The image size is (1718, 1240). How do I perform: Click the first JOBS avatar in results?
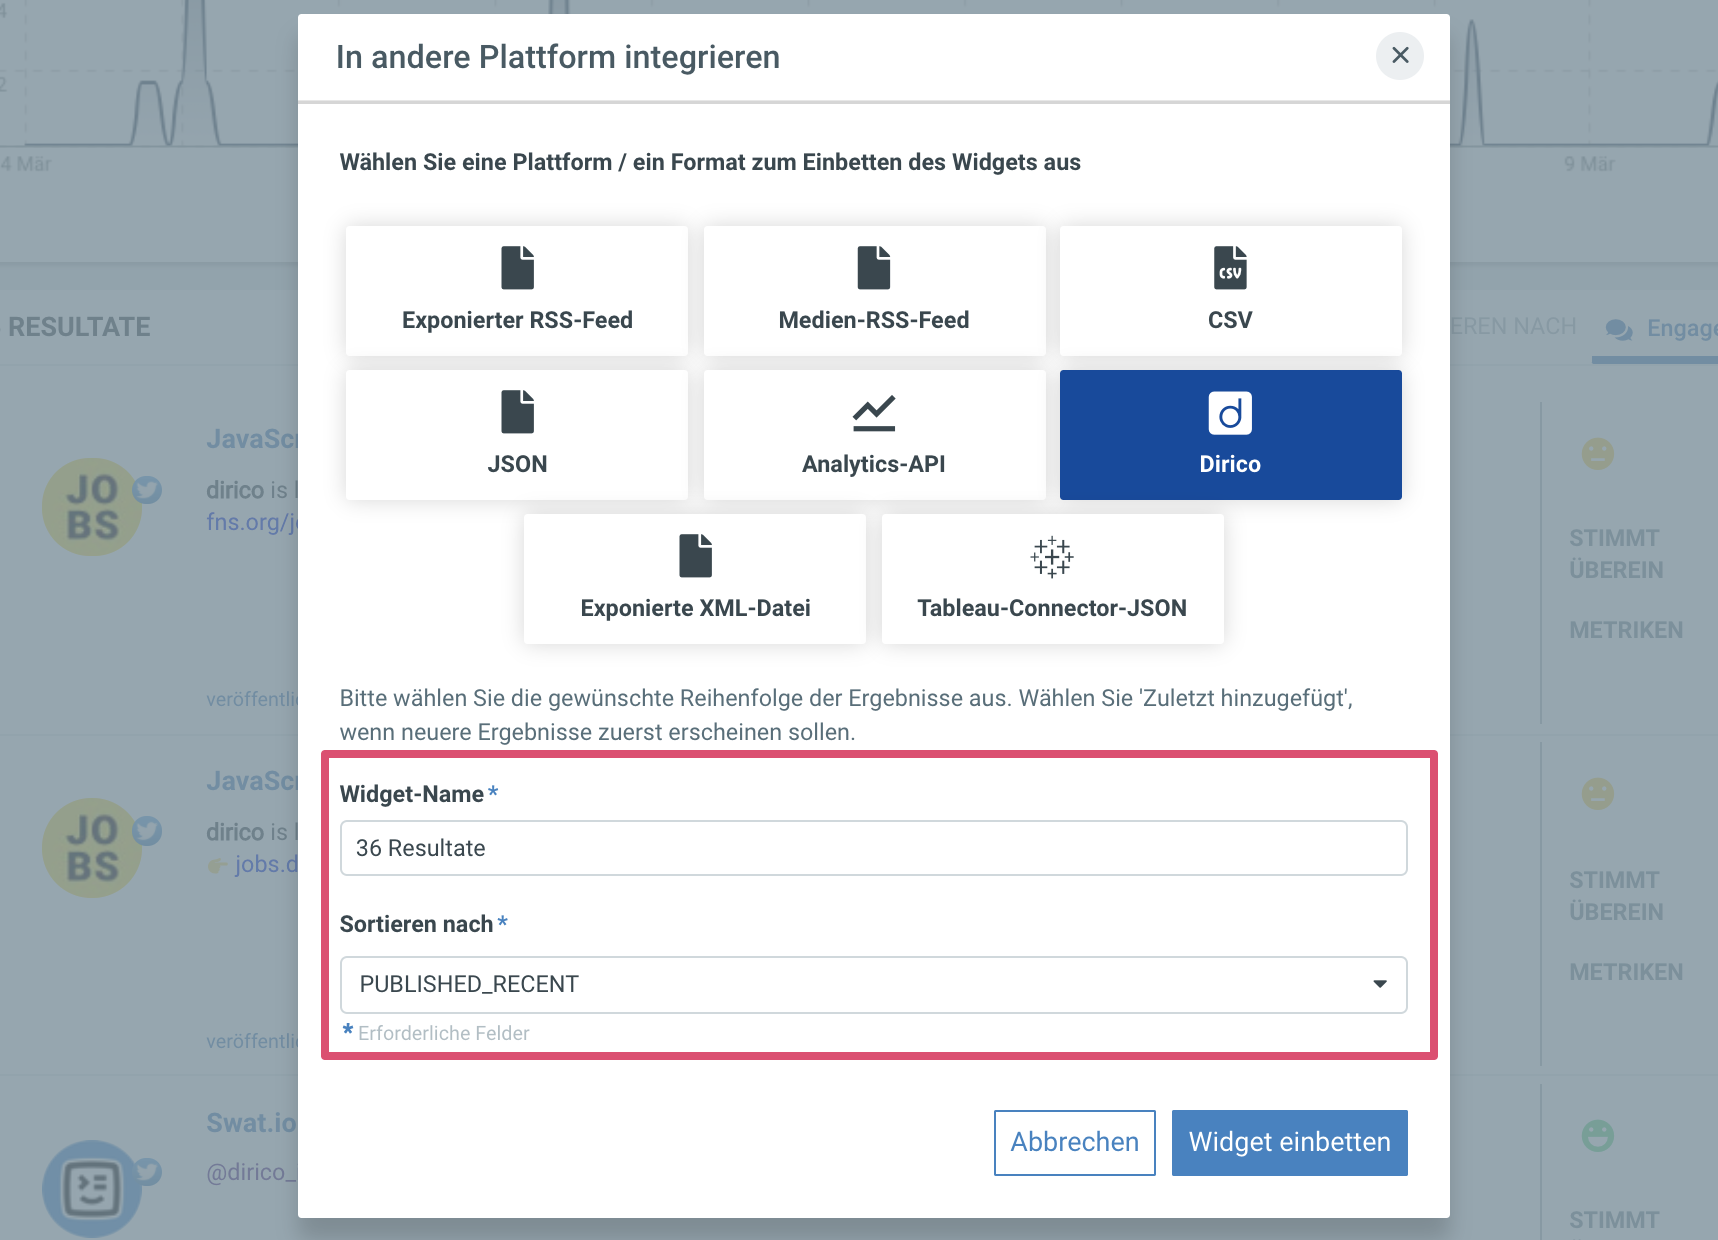[92, 508]
